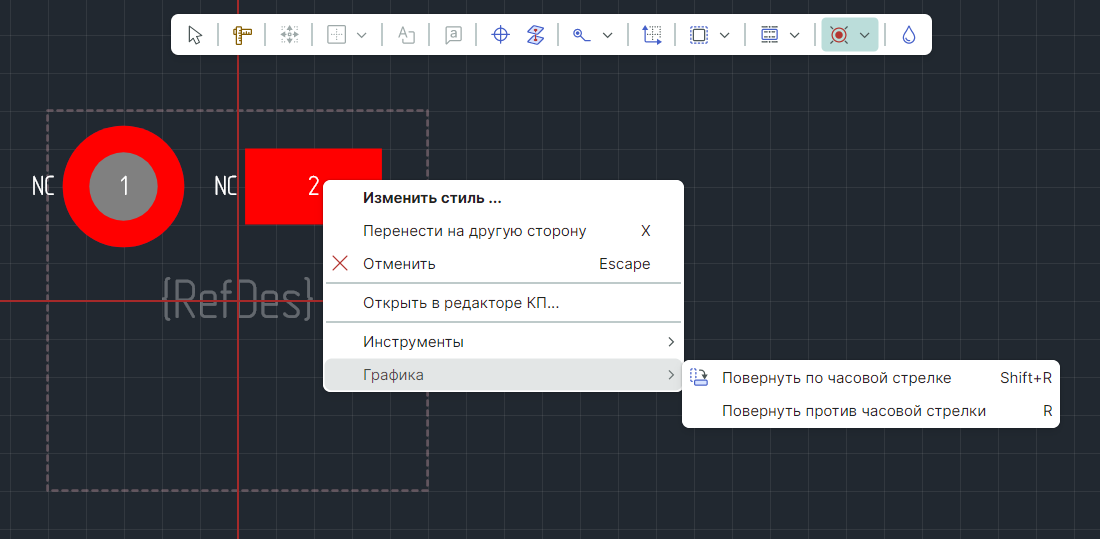The image size is (1100, 539).
Task: Select the arrow pointer tool
Action: click(195, 34)
